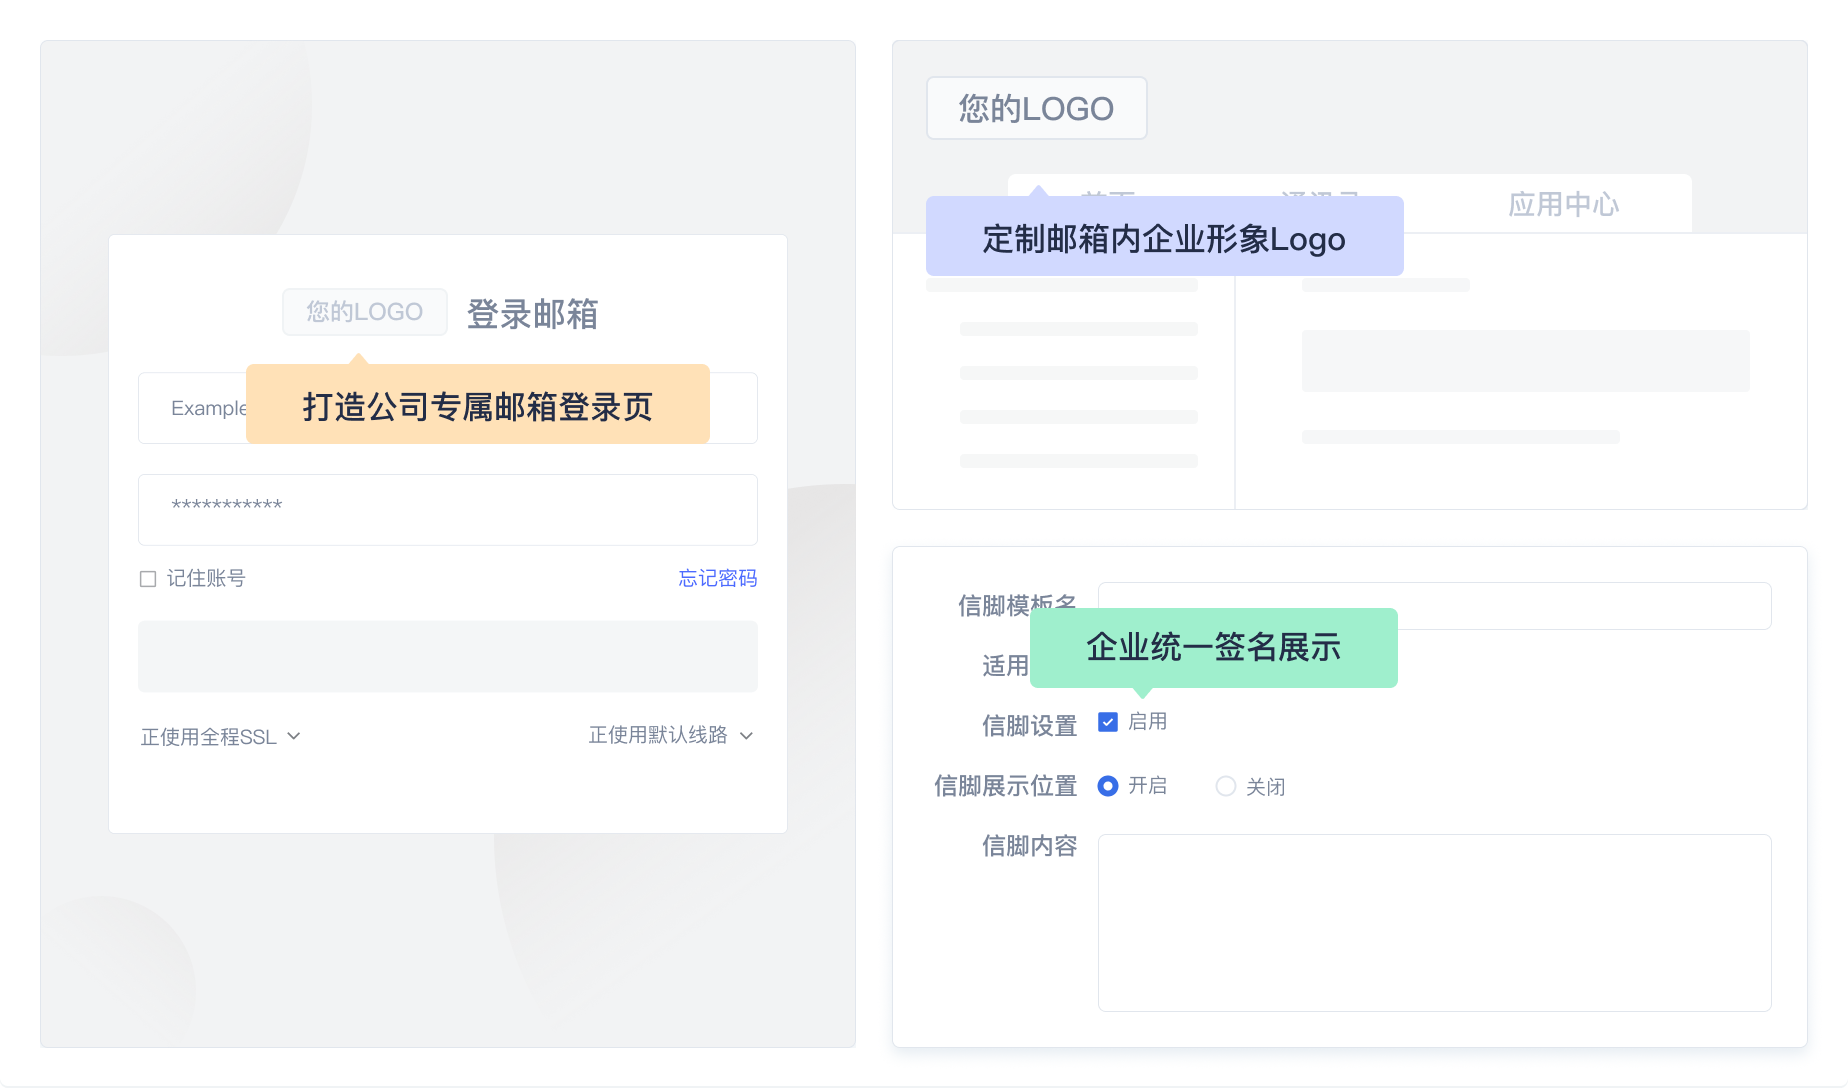Click the 企业统一签名展示 green callout
The width and height of the screenshot is (1848, 1088).
tap(1213, 647)
